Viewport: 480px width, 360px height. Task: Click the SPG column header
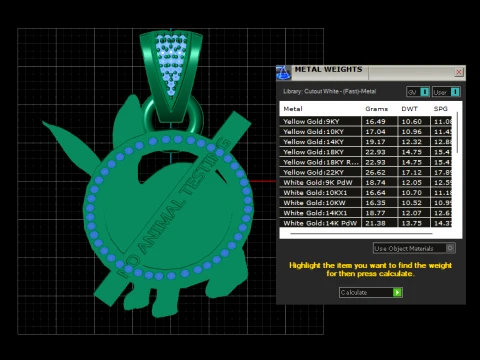[x=441, y=109]
